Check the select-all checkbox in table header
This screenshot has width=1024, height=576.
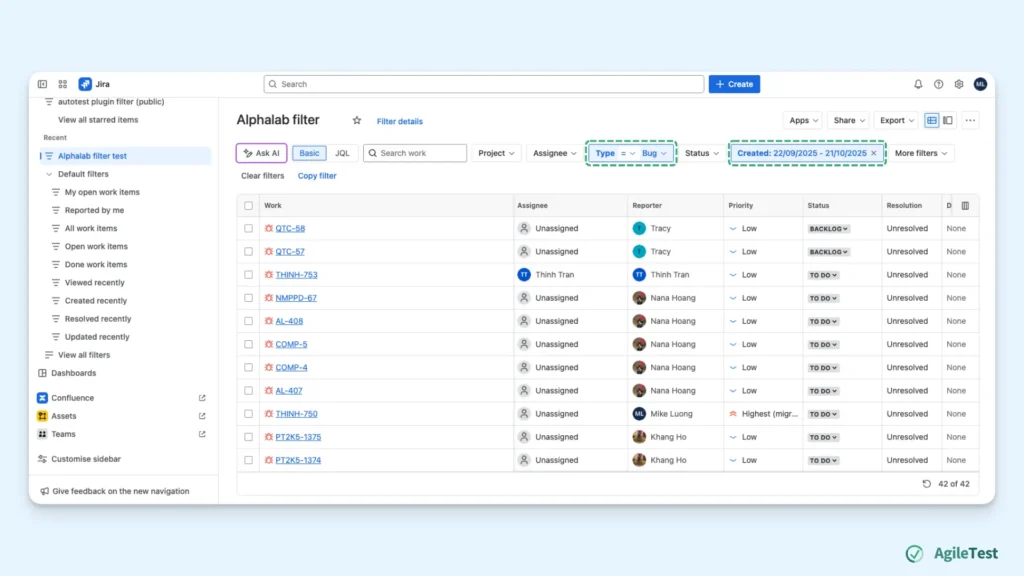[248, 205]
